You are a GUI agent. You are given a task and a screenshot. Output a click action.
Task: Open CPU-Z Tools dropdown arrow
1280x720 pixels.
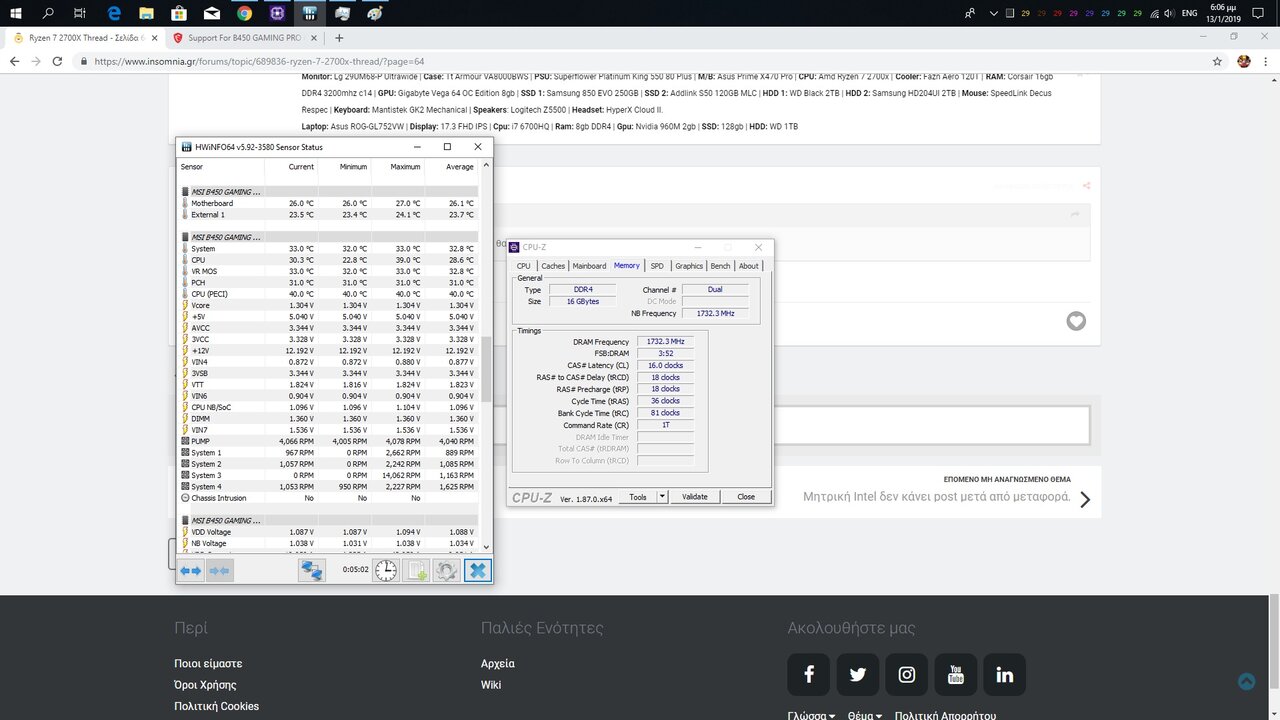click(x=662, y=497)
